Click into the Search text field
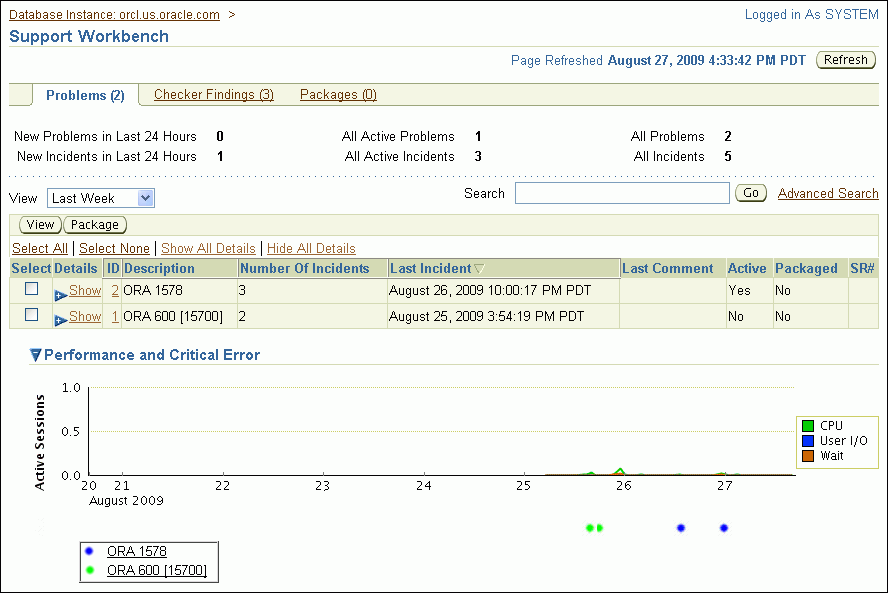 622,193
